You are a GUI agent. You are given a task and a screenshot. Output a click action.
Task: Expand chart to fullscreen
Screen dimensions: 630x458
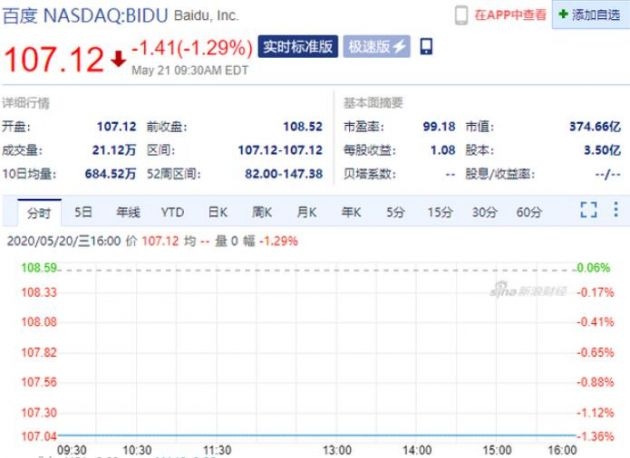coord(588,210)
